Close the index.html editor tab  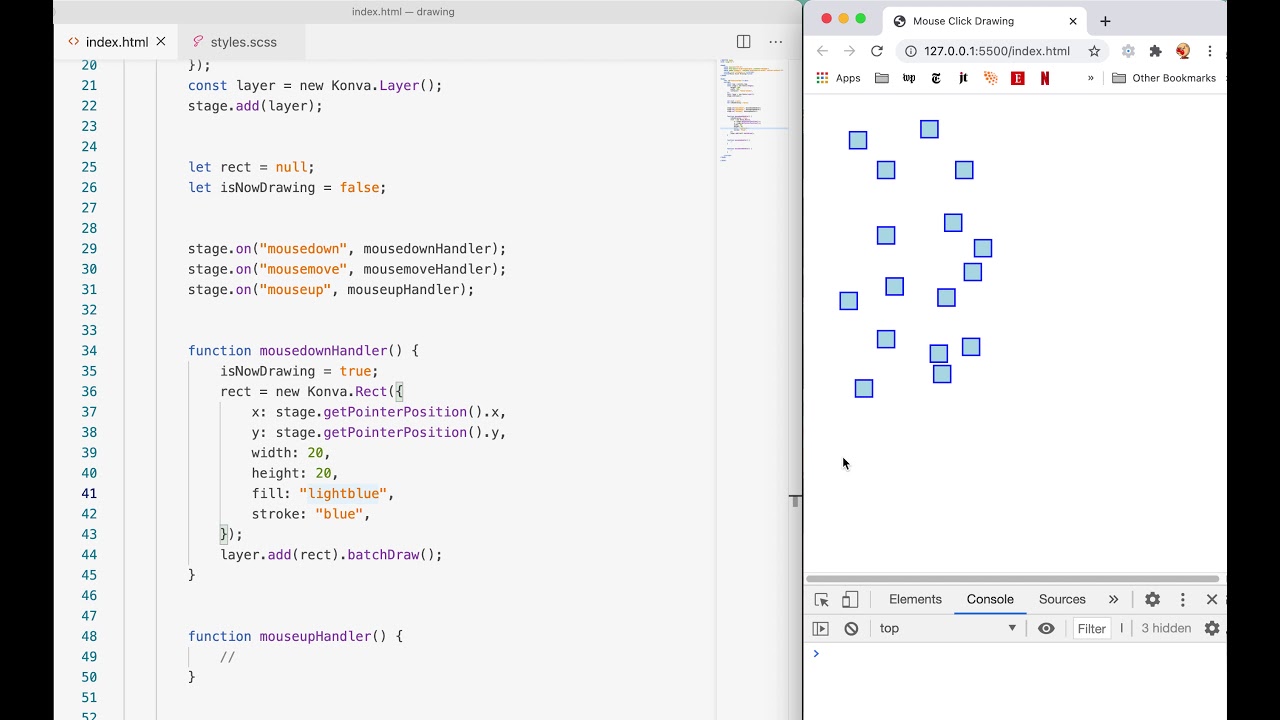[x=161, y=42]
